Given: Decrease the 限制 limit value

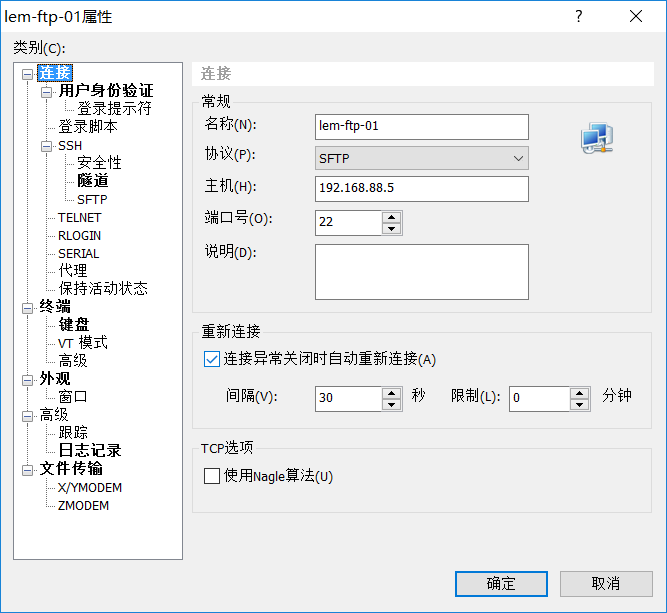Looking at the screenshot, I should point(579,405).
